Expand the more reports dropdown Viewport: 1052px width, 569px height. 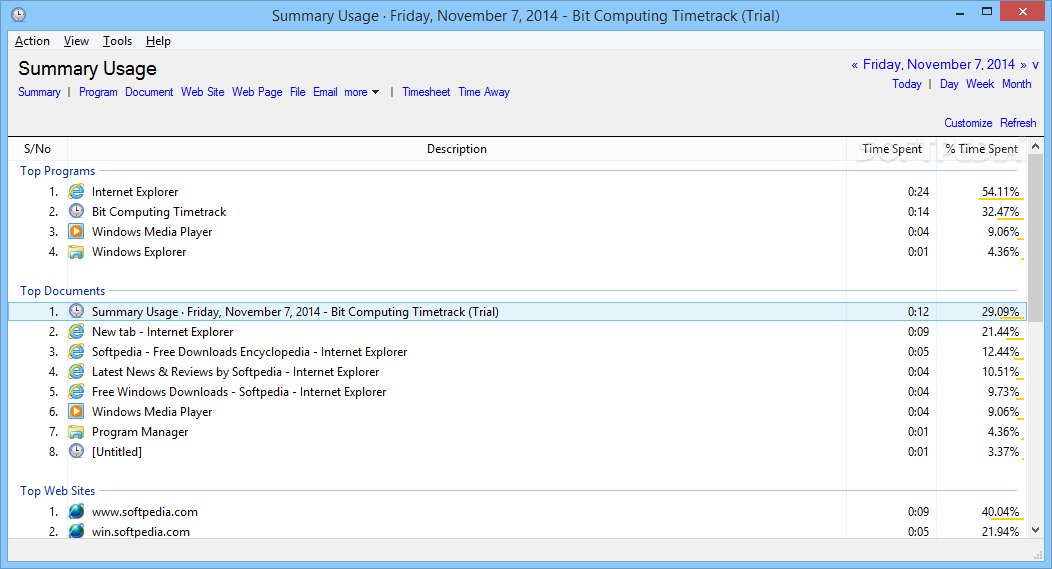pyautogui.click(x=362, y=92)
